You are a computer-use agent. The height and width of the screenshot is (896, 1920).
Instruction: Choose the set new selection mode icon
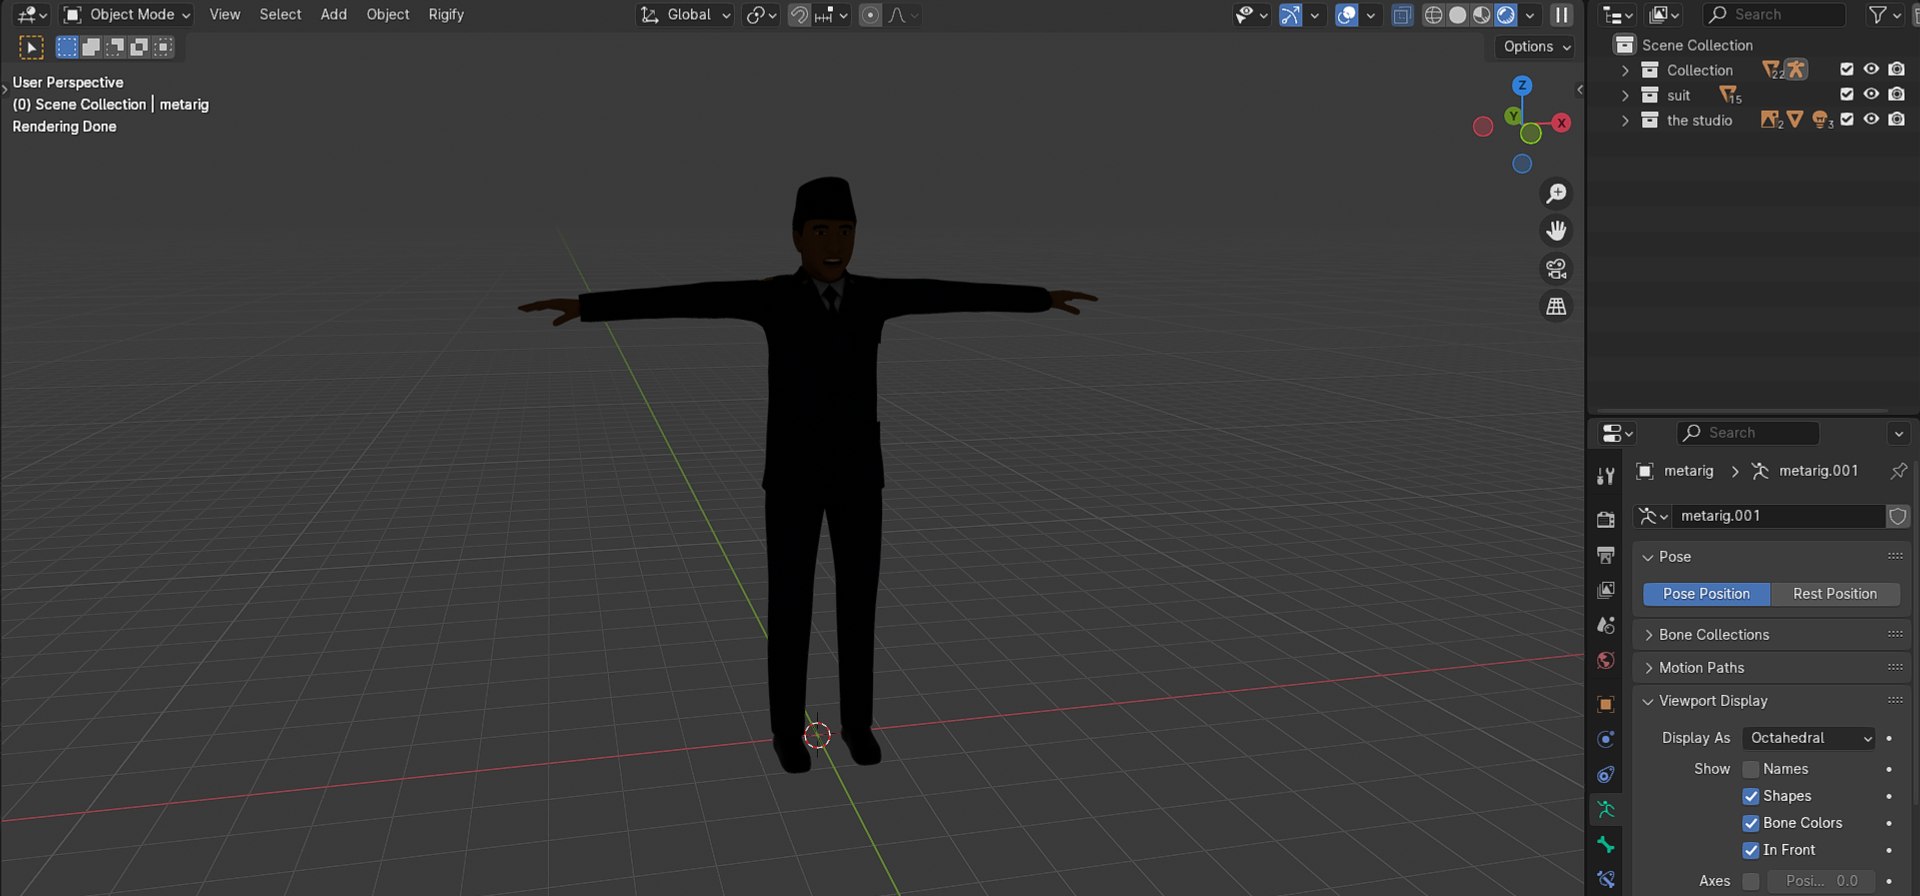click(x=67, y=47)
